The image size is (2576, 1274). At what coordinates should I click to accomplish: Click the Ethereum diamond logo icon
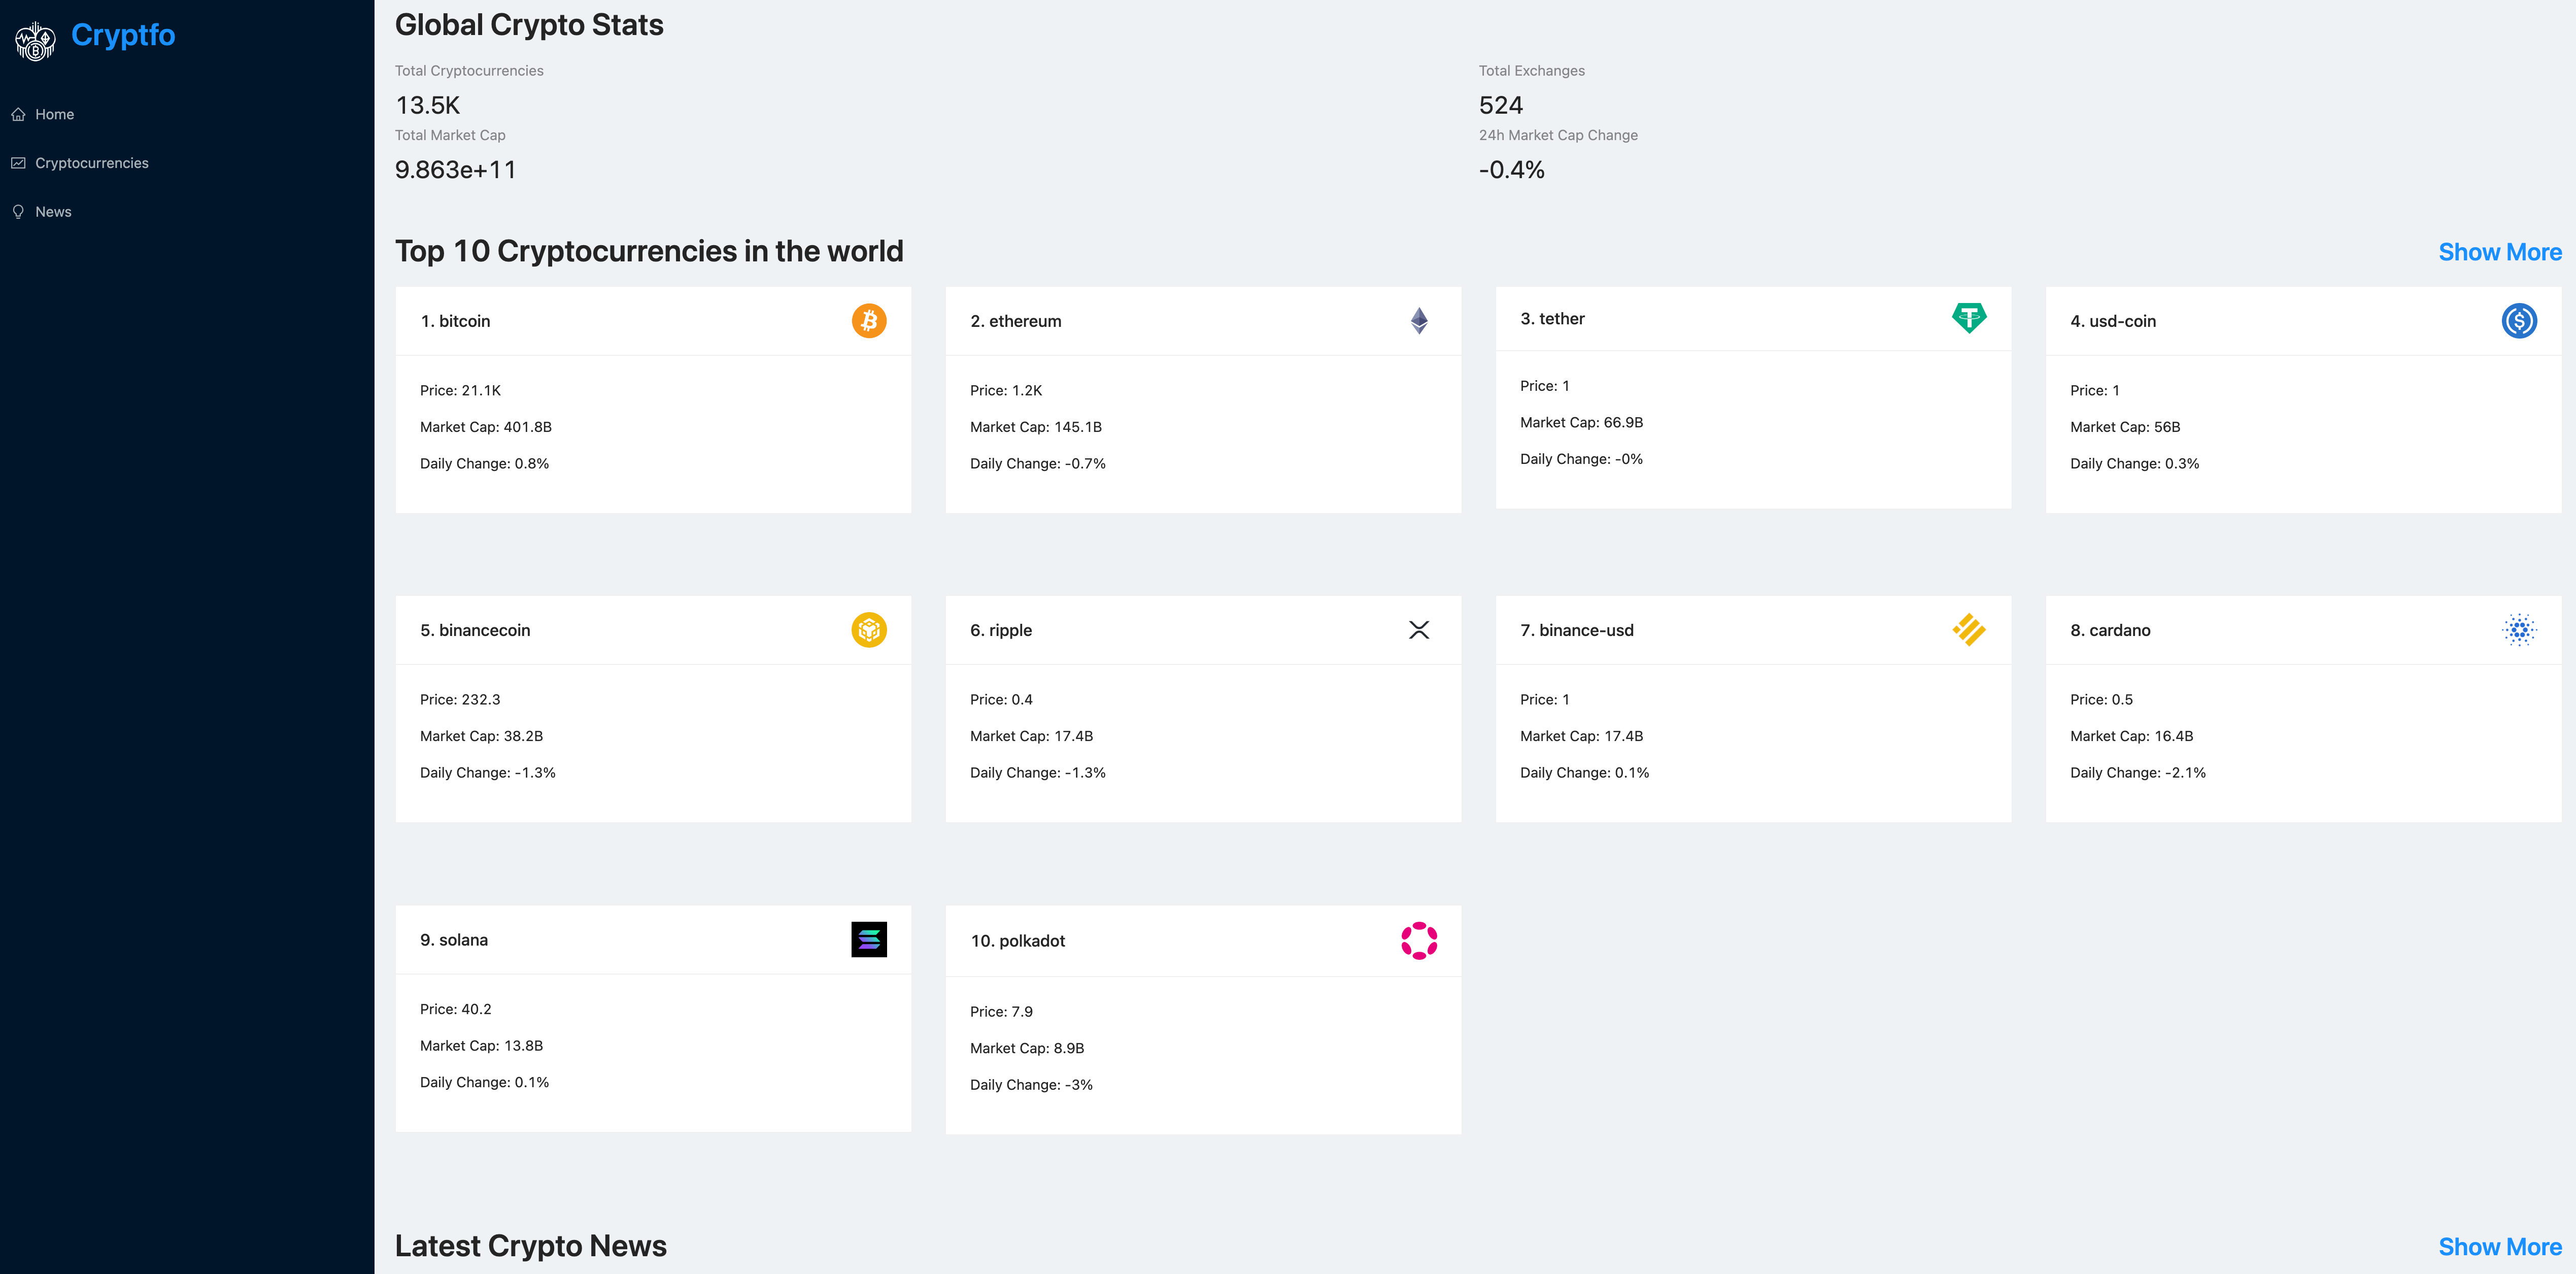pos(1418,321)
